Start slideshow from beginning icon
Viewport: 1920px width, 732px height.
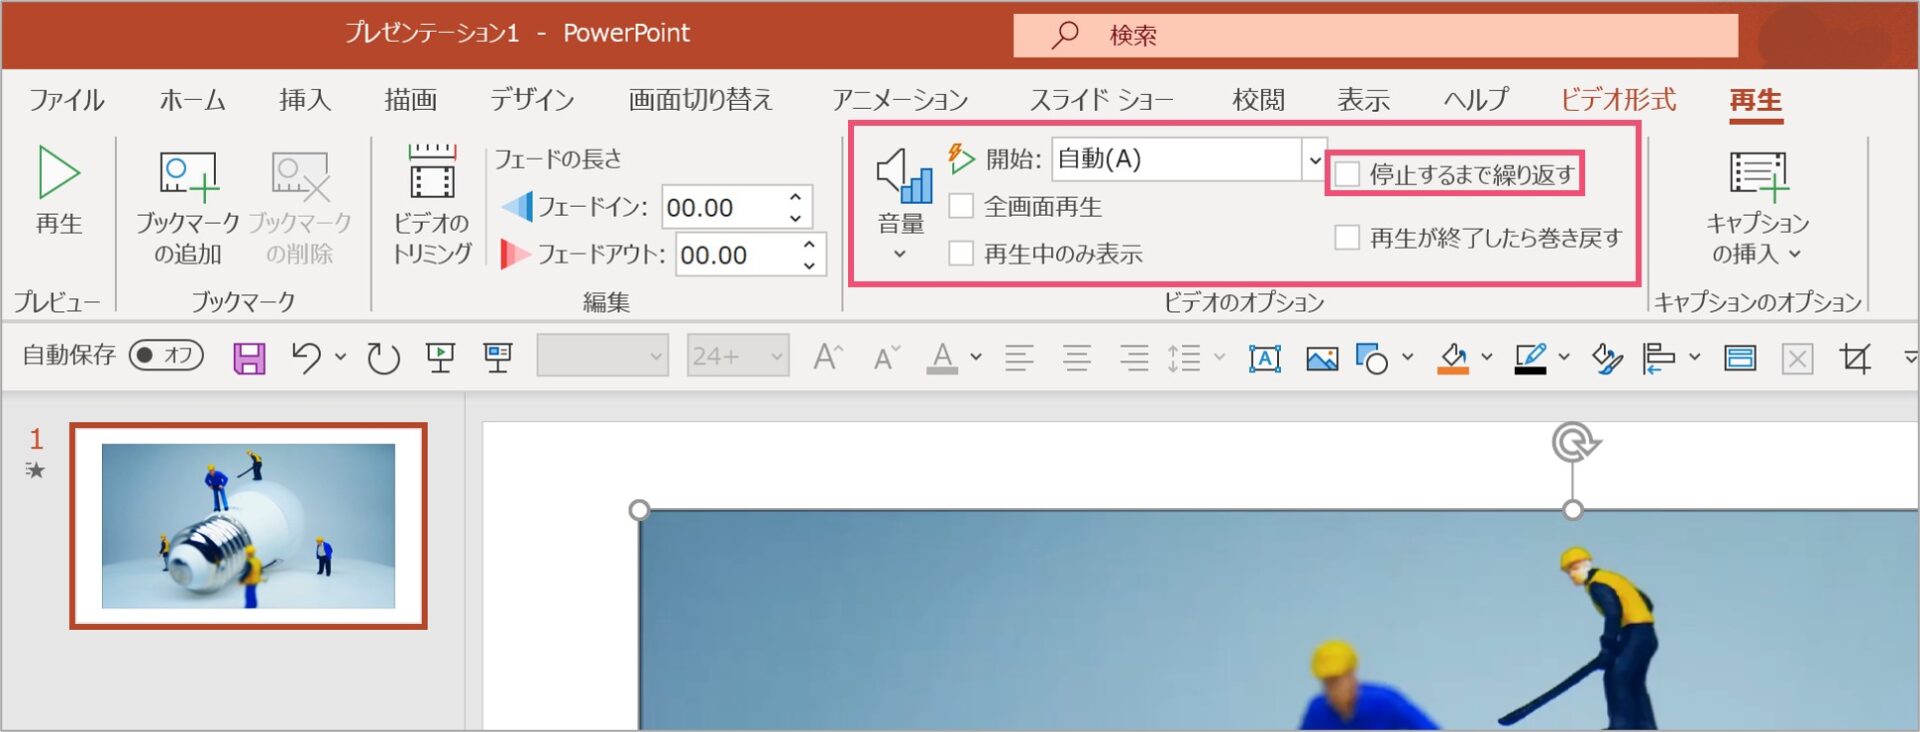pos(440,357)
